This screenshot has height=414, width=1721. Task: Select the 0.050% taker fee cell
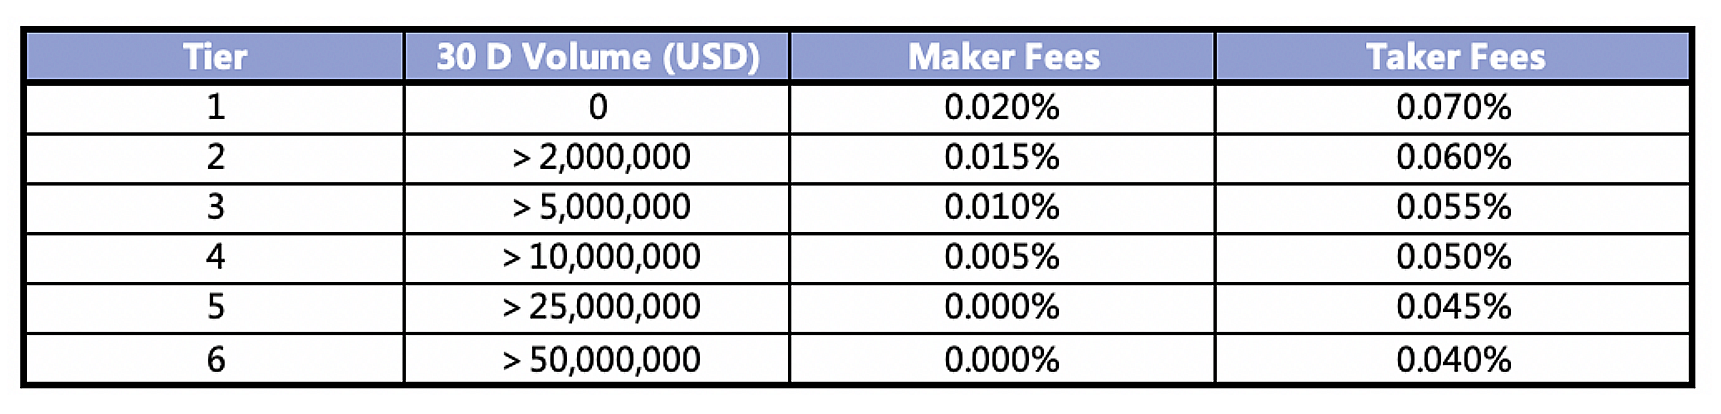(x=1453, y=257)
